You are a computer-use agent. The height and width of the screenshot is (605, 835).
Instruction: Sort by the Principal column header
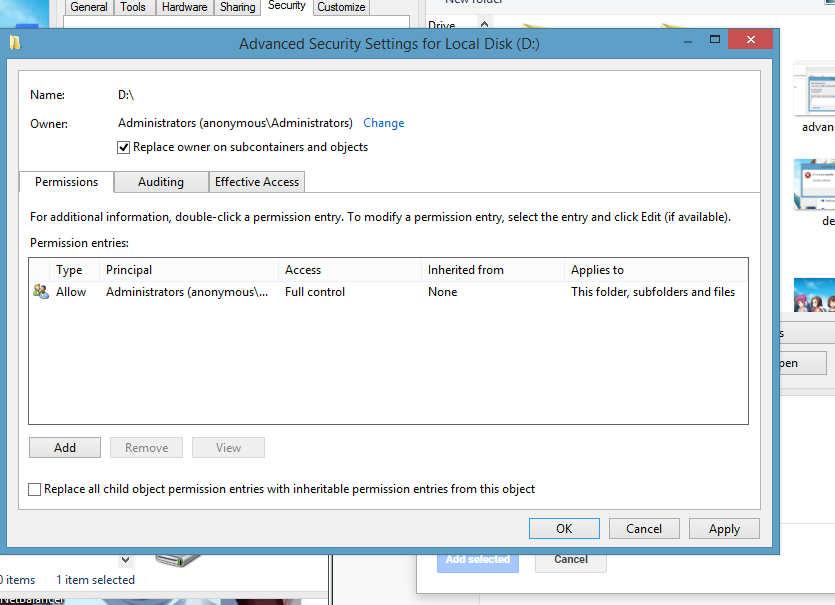189,270
